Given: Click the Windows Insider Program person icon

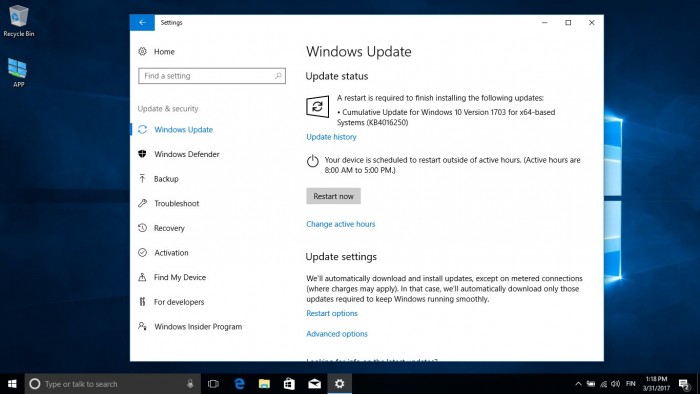Looking at the screenshot, I should (142, 326).
